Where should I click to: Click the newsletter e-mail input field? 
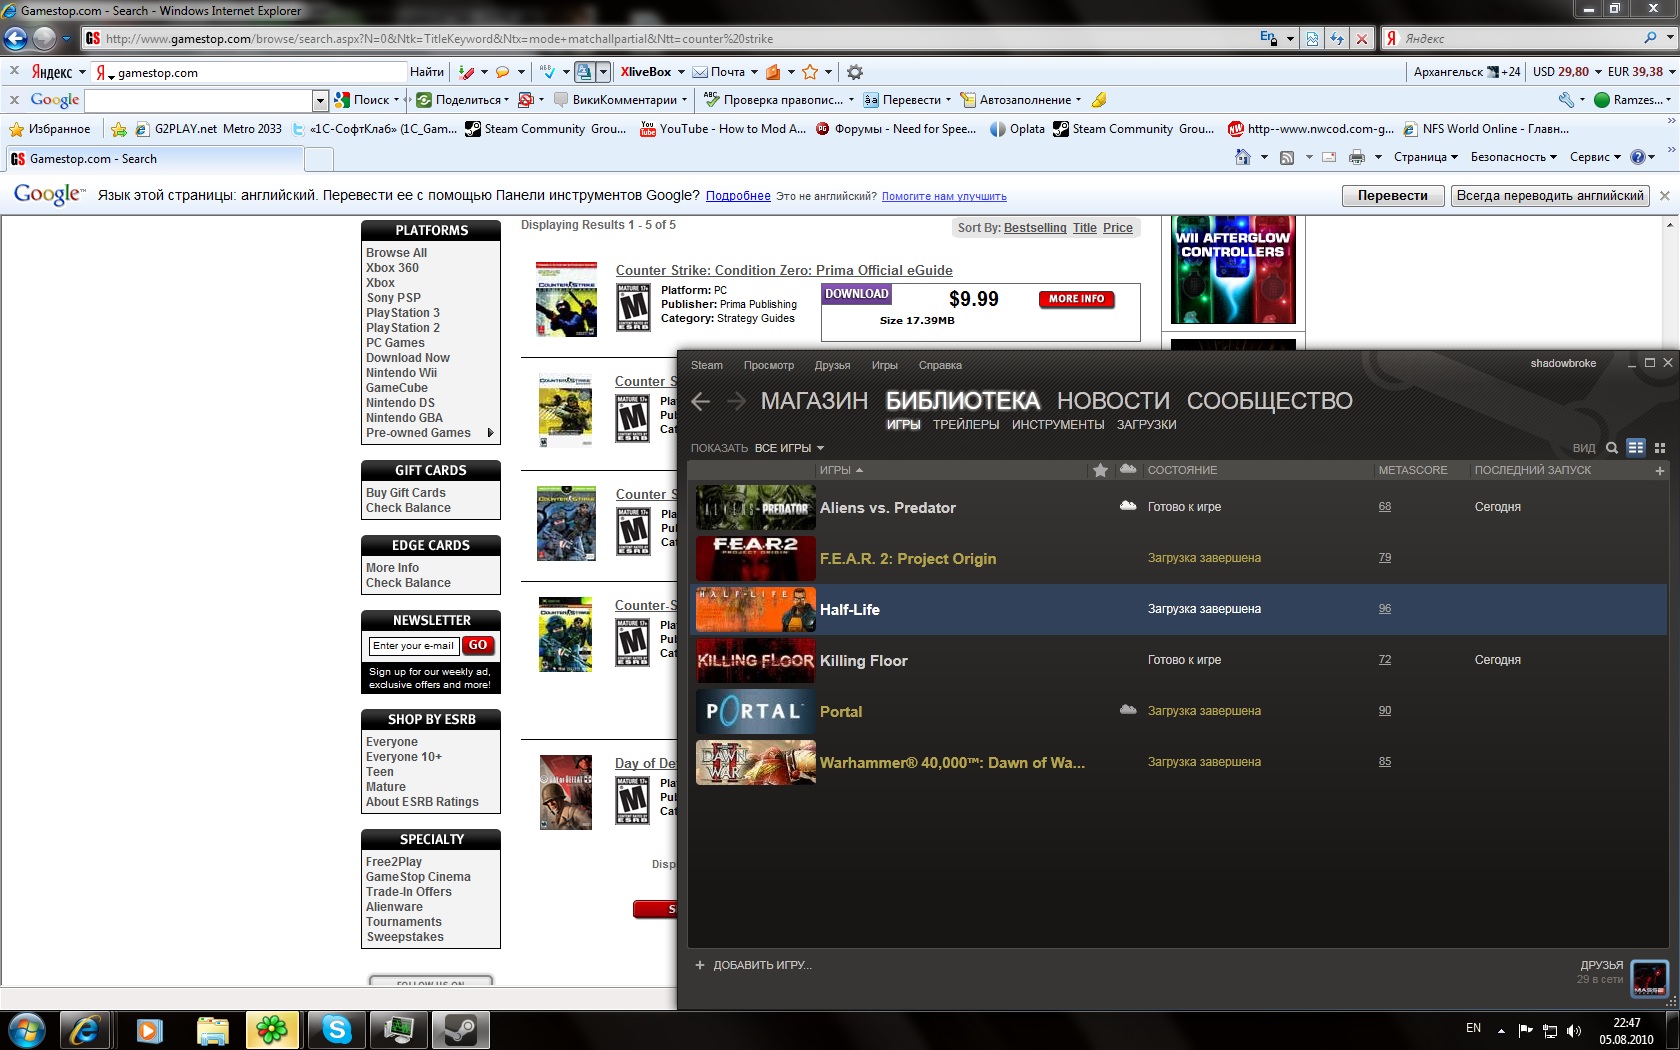coord(413,646)
